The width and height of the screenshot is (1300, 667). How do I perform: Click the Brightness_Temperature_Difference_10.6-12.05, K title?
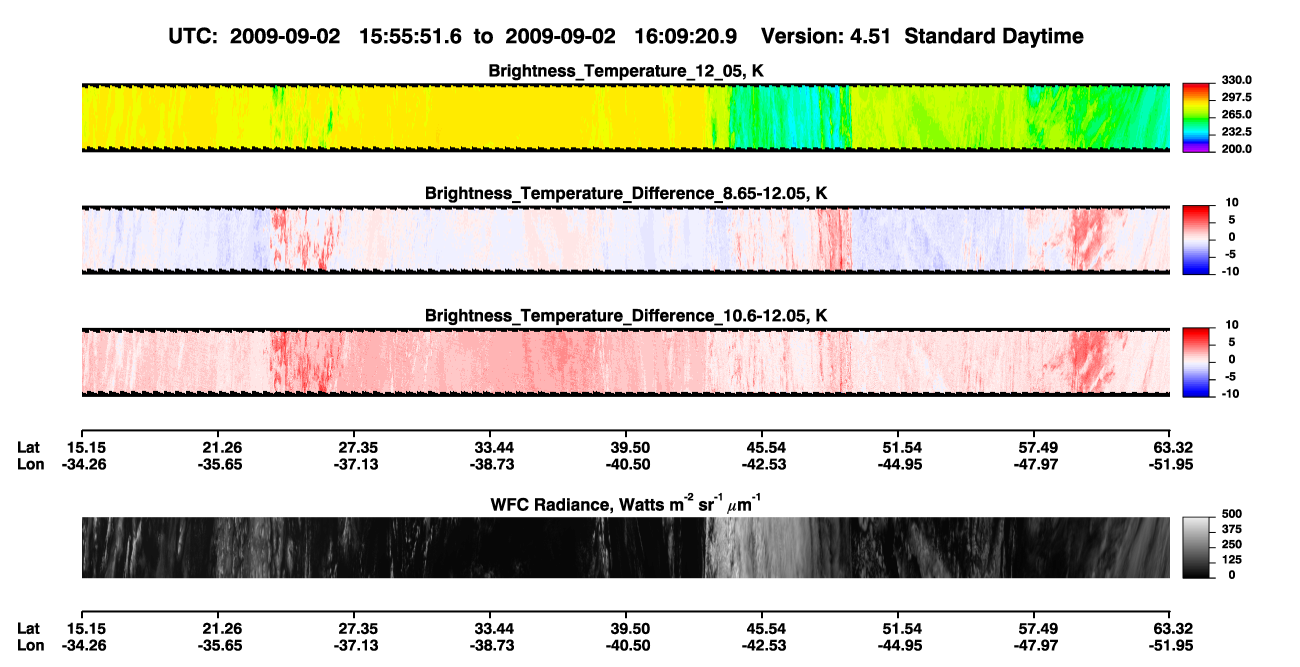pyautogui.click(x=625, y=316)
